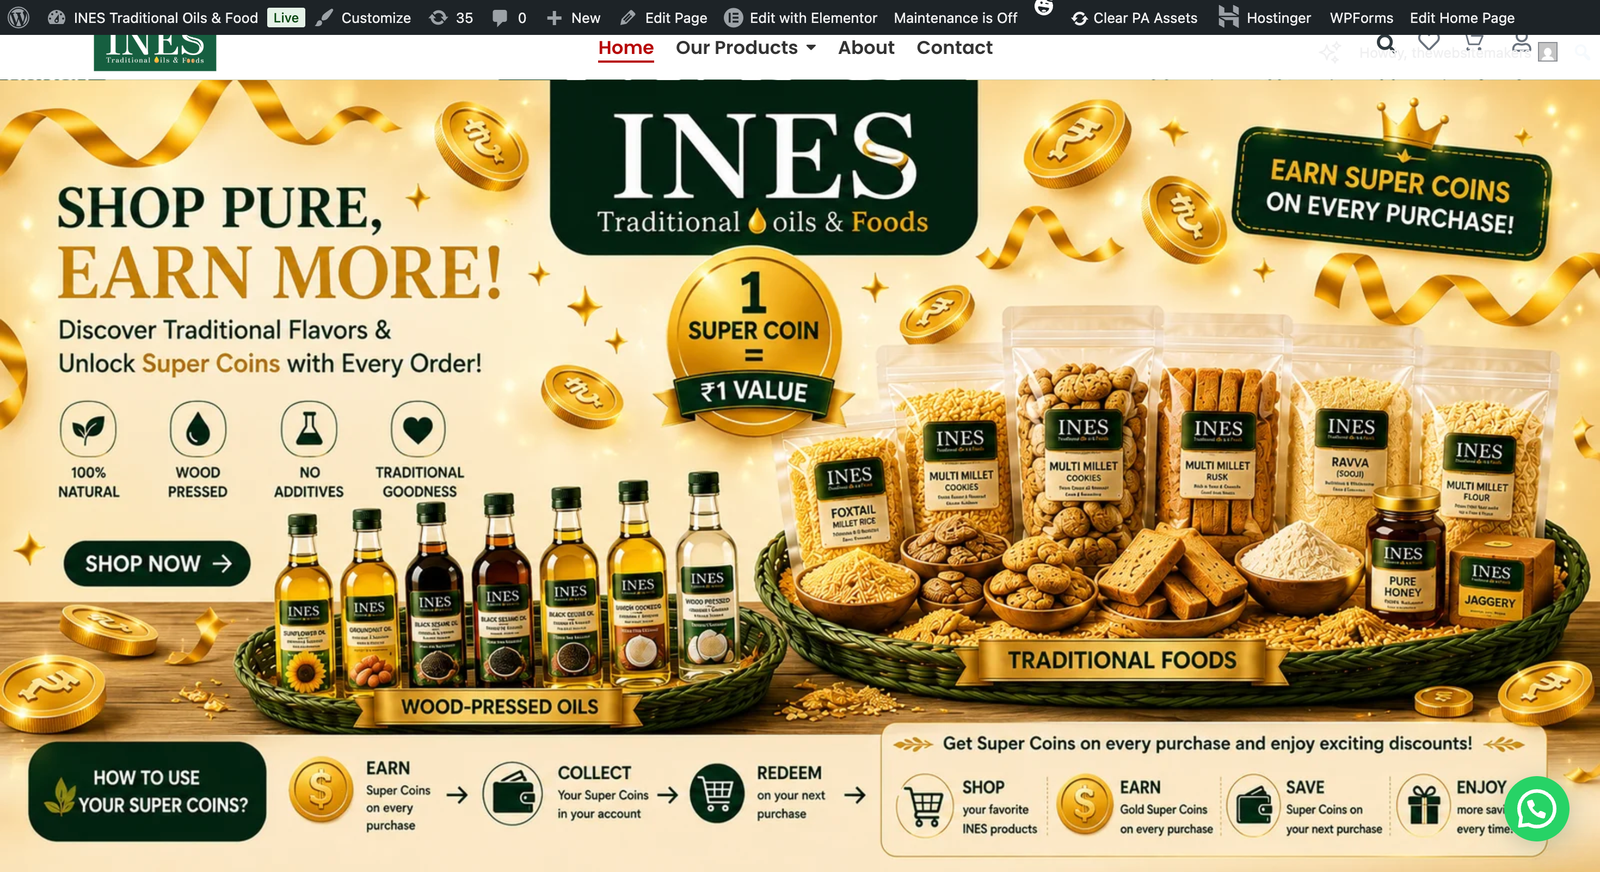Launch Edit with Elementor

point(801,17)
